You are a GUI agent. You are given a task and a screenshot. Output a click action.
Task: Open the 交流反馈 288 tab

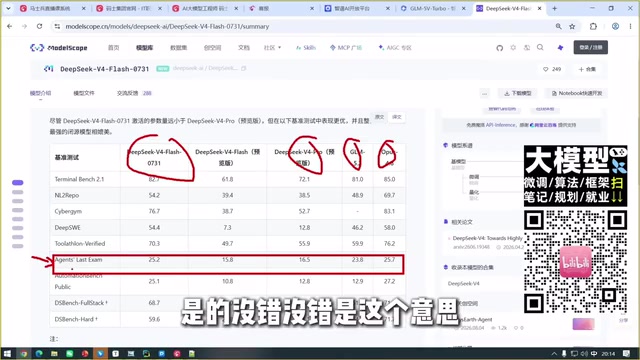click(x=134, y=93)
